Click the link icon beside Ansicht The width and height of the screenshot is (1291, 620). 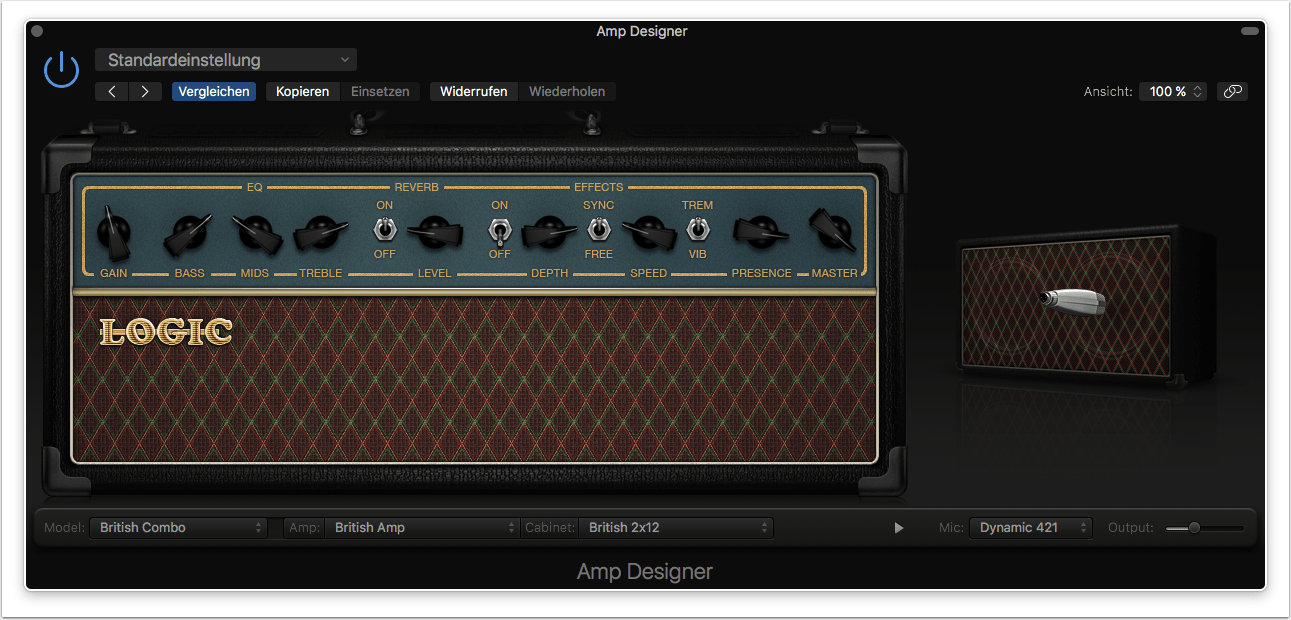point(1232,91)
